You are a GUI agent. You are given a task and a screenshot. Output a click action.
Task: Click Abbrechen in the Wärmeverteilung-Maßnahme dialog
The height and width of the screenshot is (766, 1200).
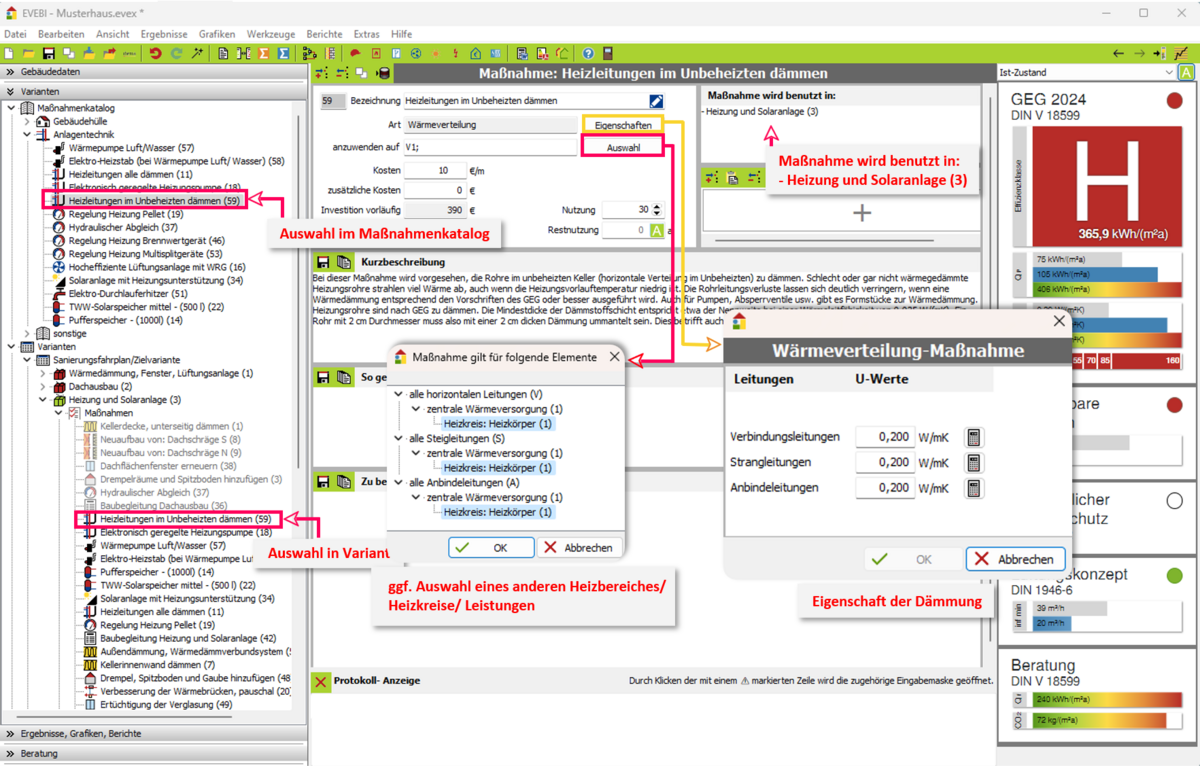pyautogui.click(x=1015, y=559)
